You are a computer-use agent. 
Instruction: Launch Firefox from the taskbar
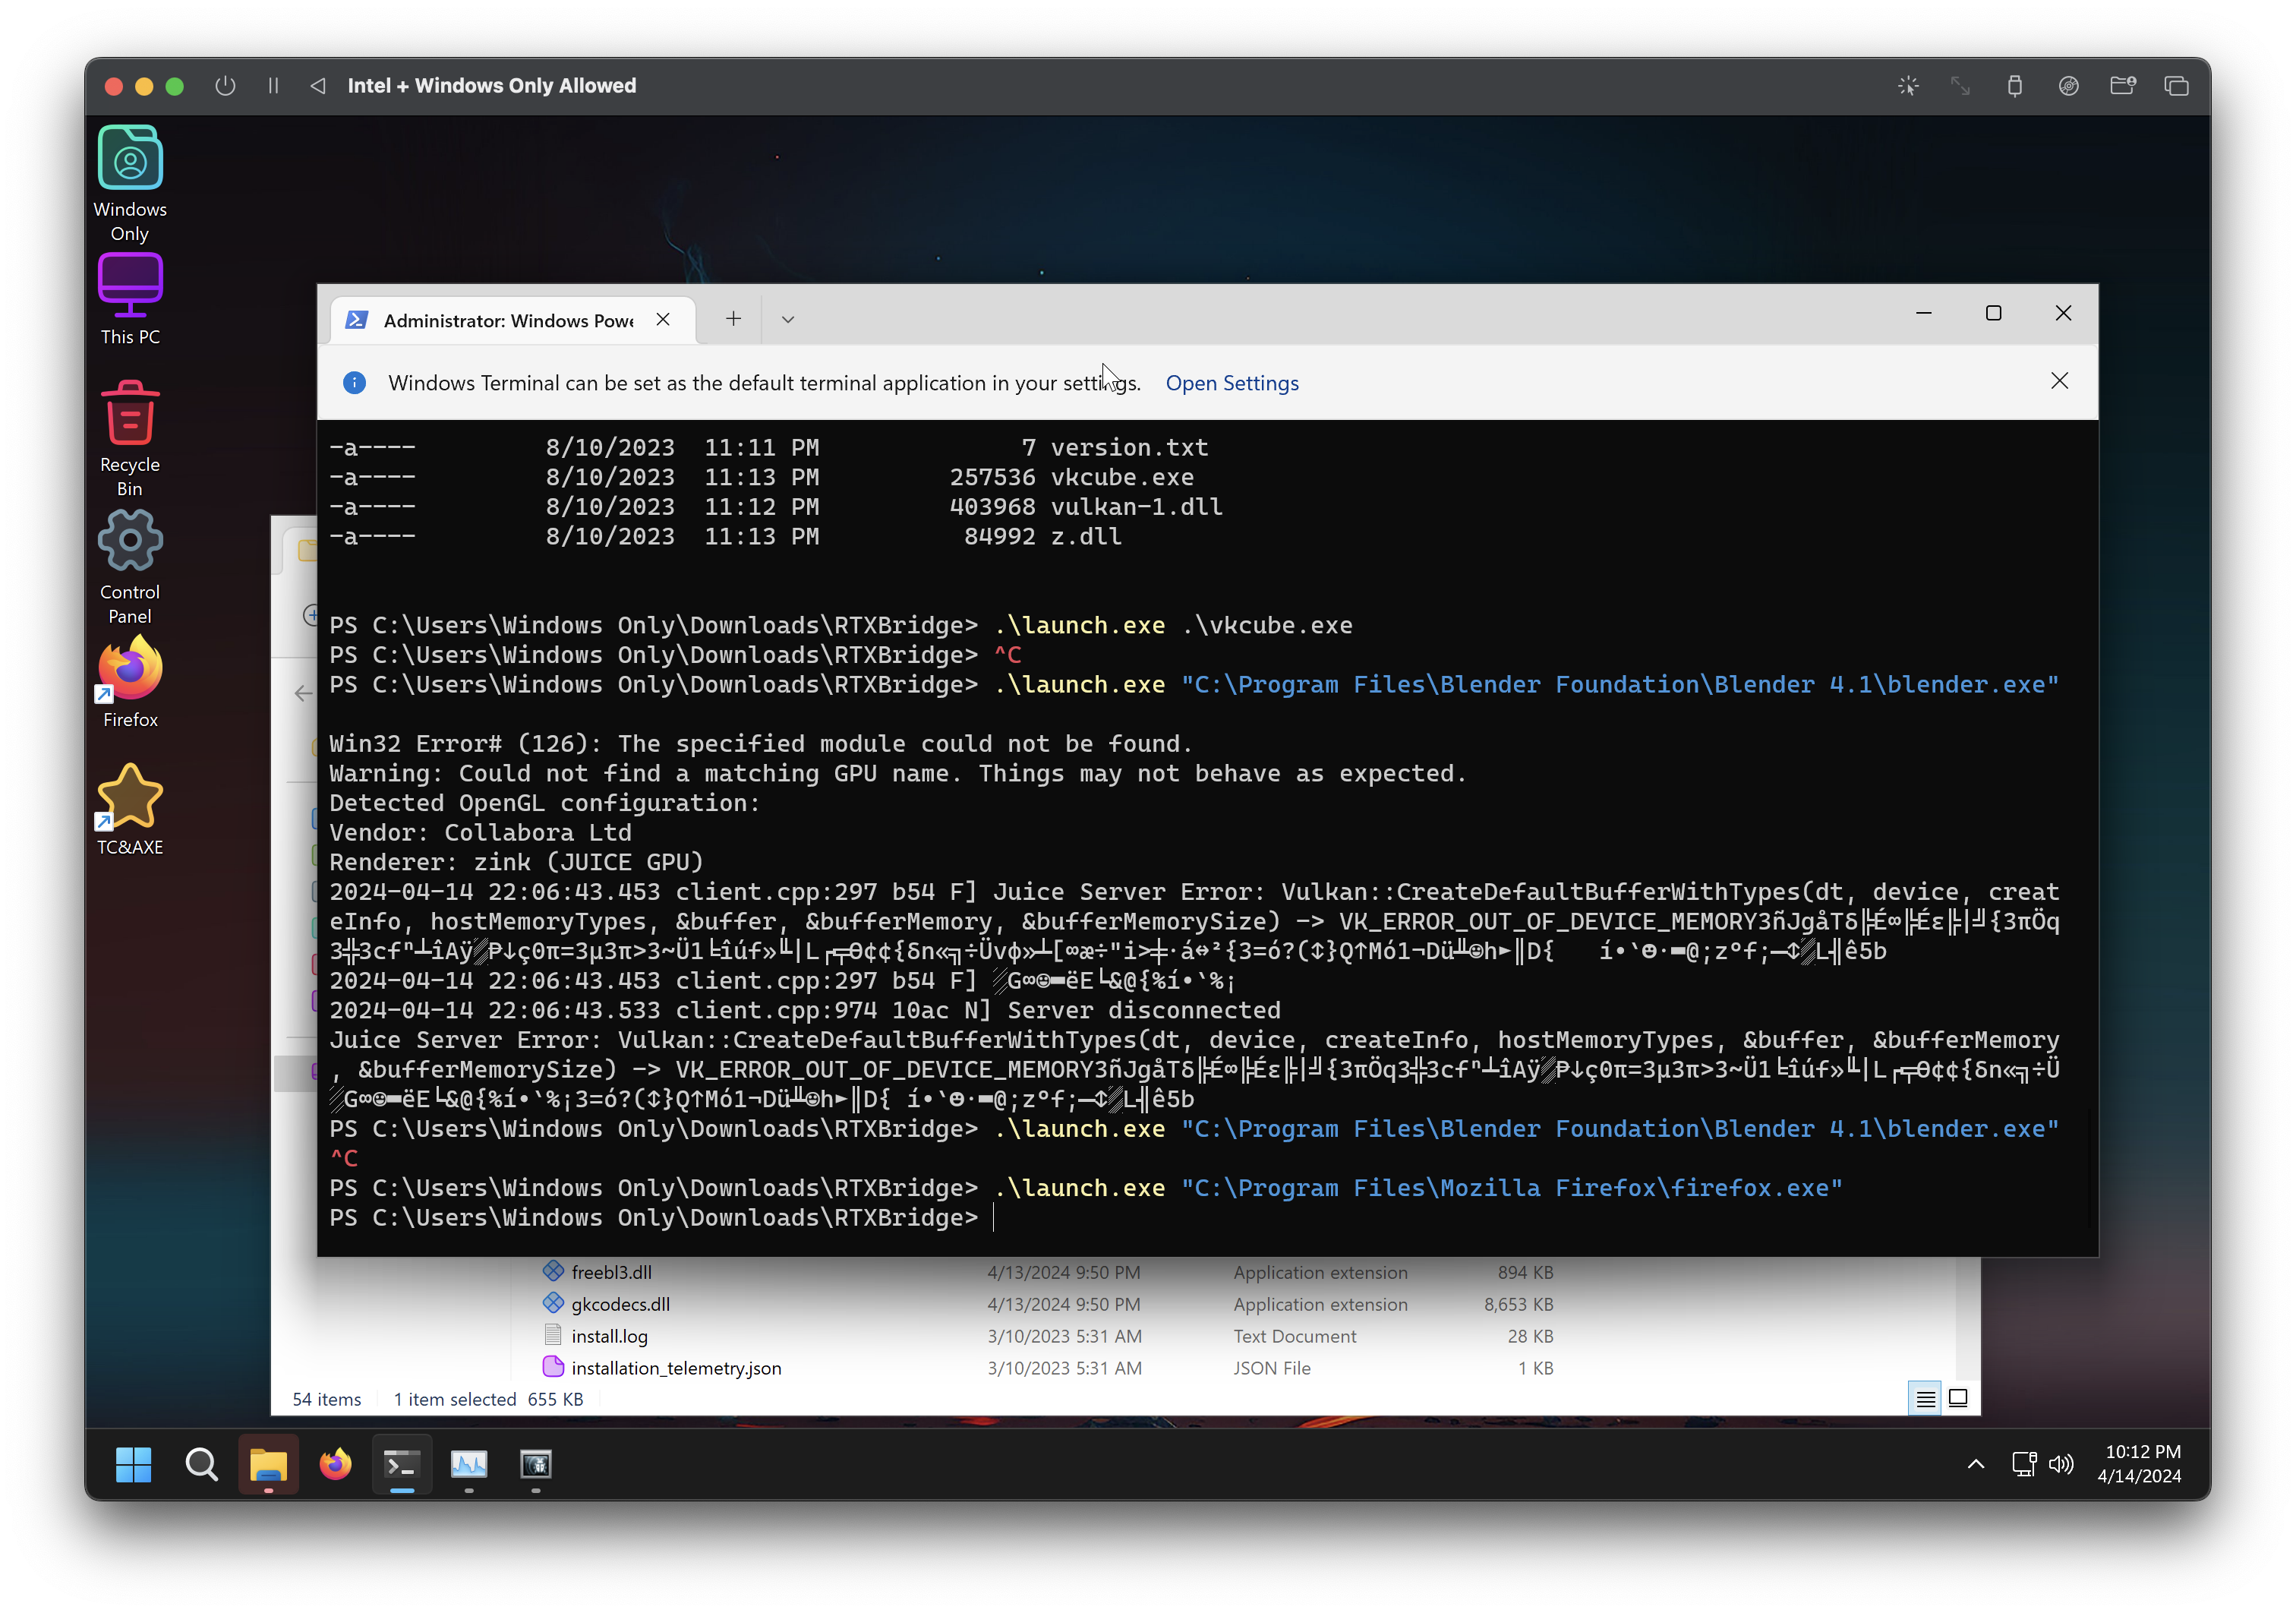tap(335, 1465)
